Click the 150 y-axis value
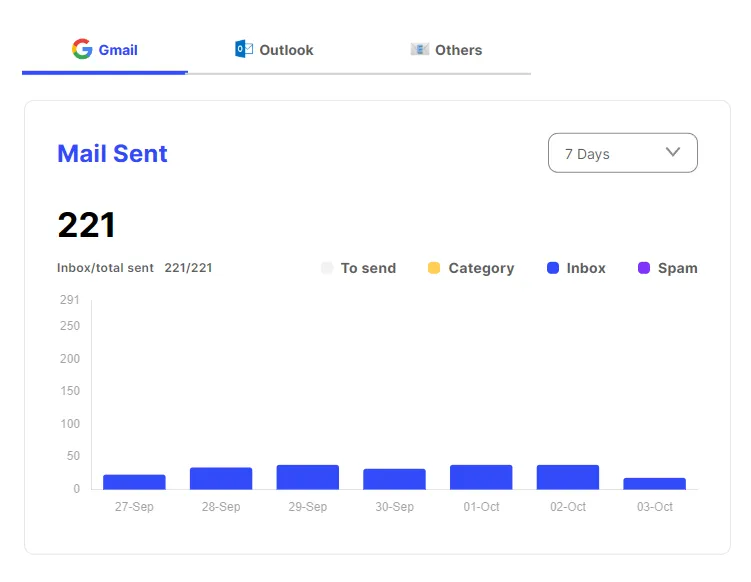Viewport: 751px width, 582px height. coord(70,391)
